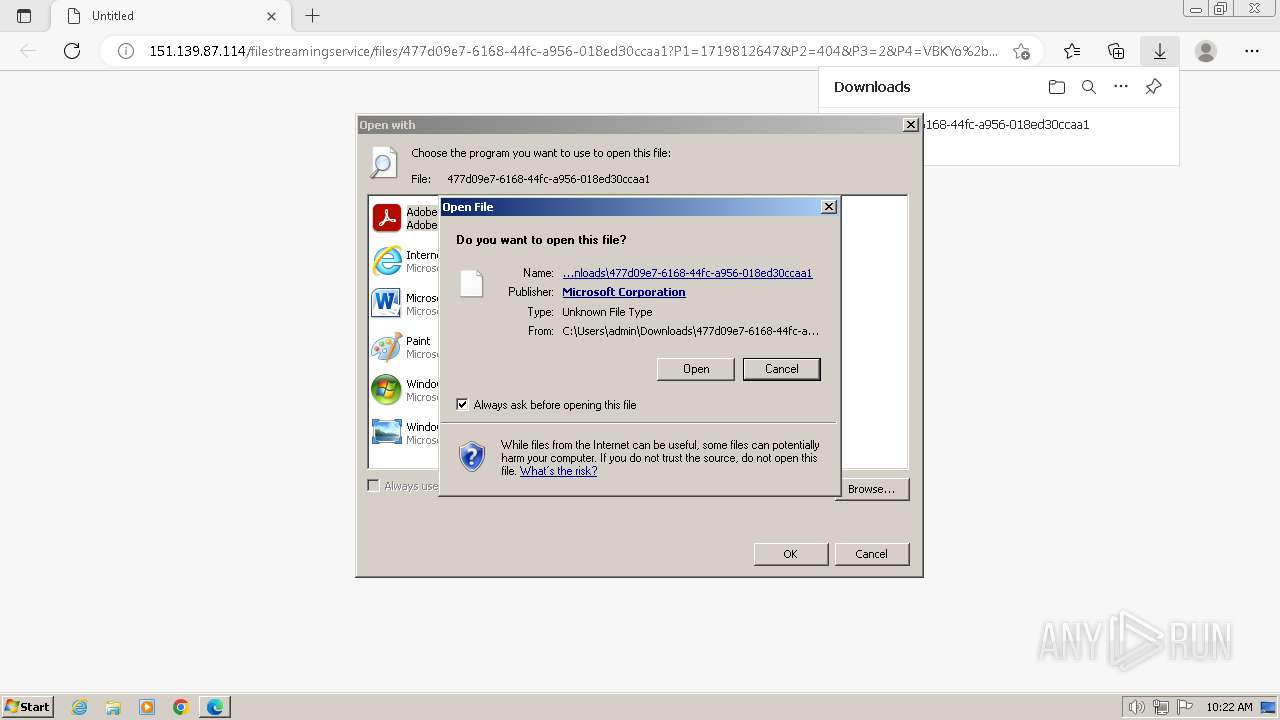Click the network tray icon

1160,707
